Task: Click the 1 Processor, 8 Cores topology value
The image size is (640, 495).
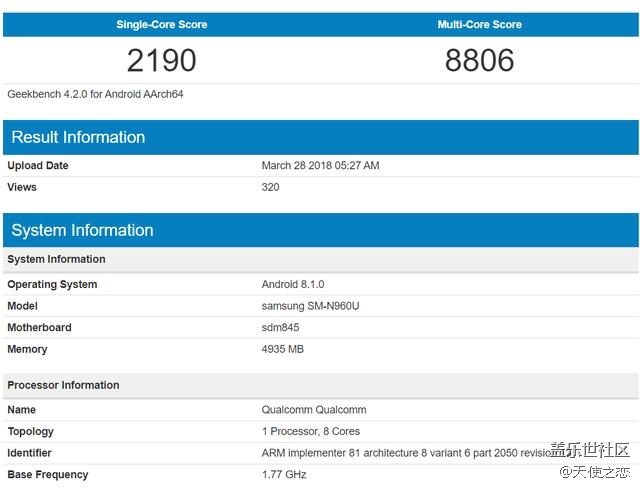Action: tap(311, 431)
